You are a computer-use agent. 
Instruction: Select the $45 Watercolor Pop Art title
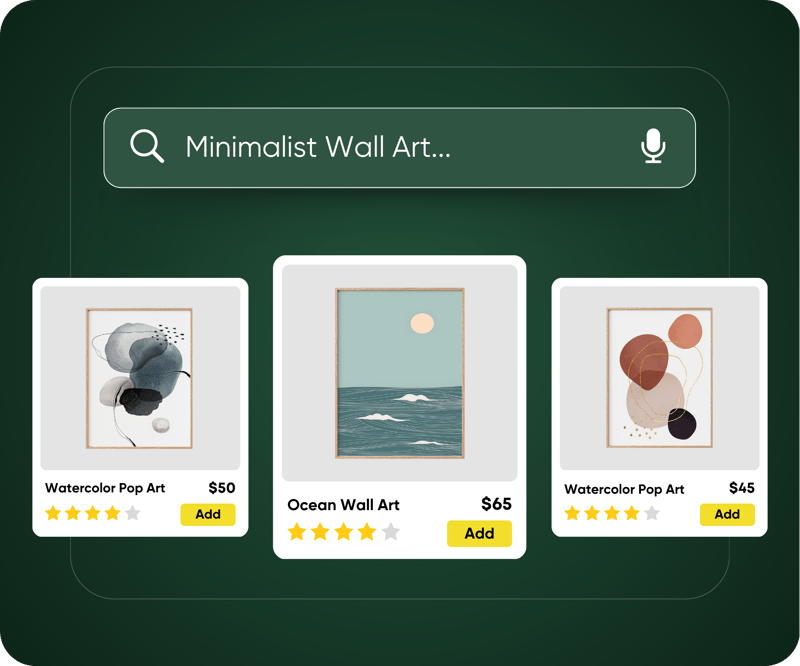click(x=624, y=489)
